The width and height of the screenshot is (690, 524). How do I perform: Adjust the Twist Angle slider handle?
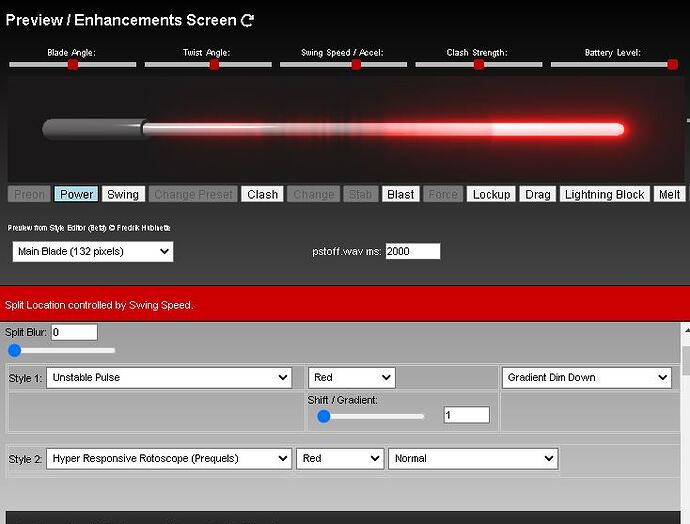(214, 65)
